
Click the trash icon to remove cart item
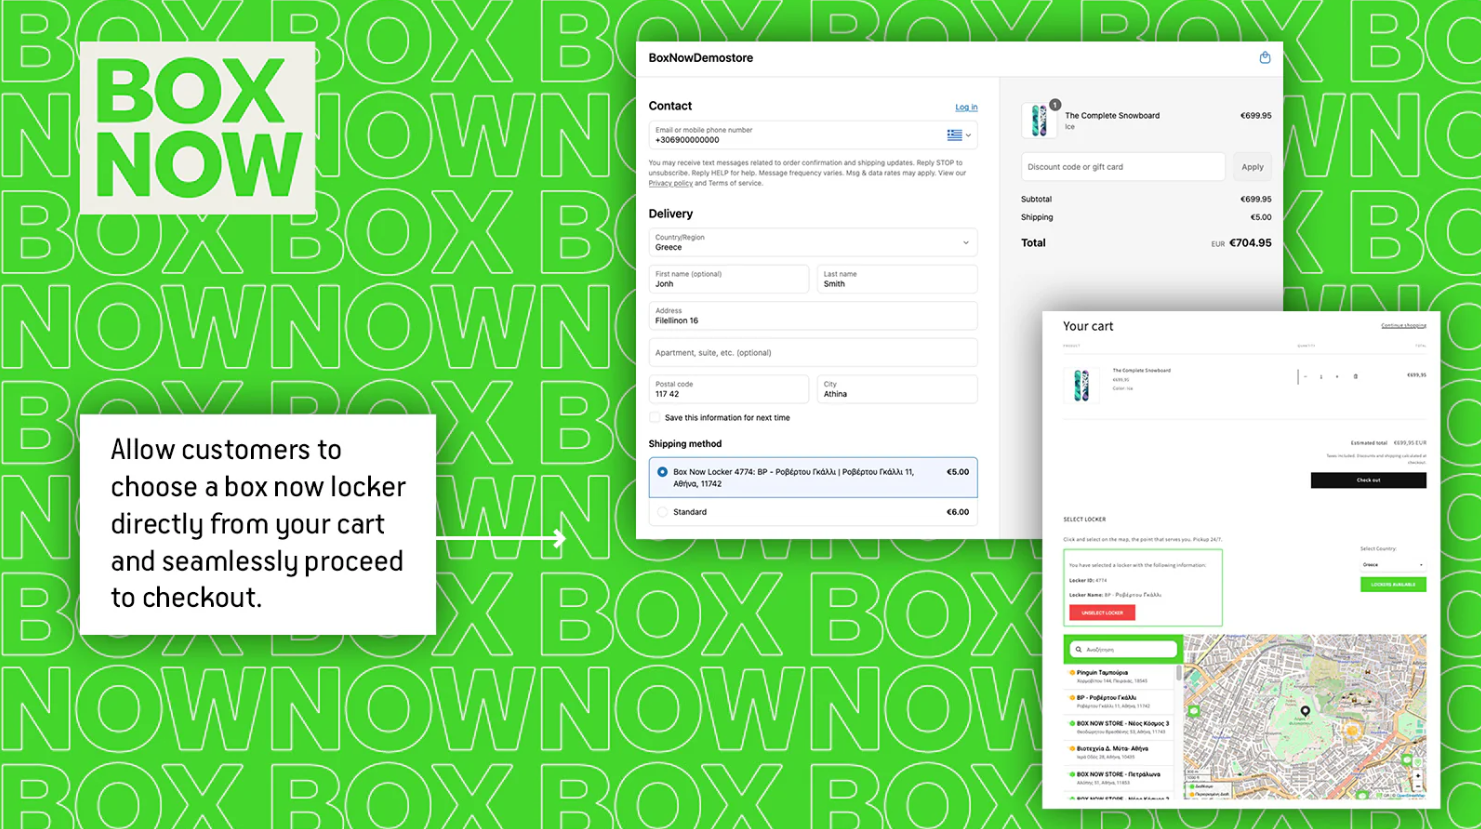[x=1356, y=376]
